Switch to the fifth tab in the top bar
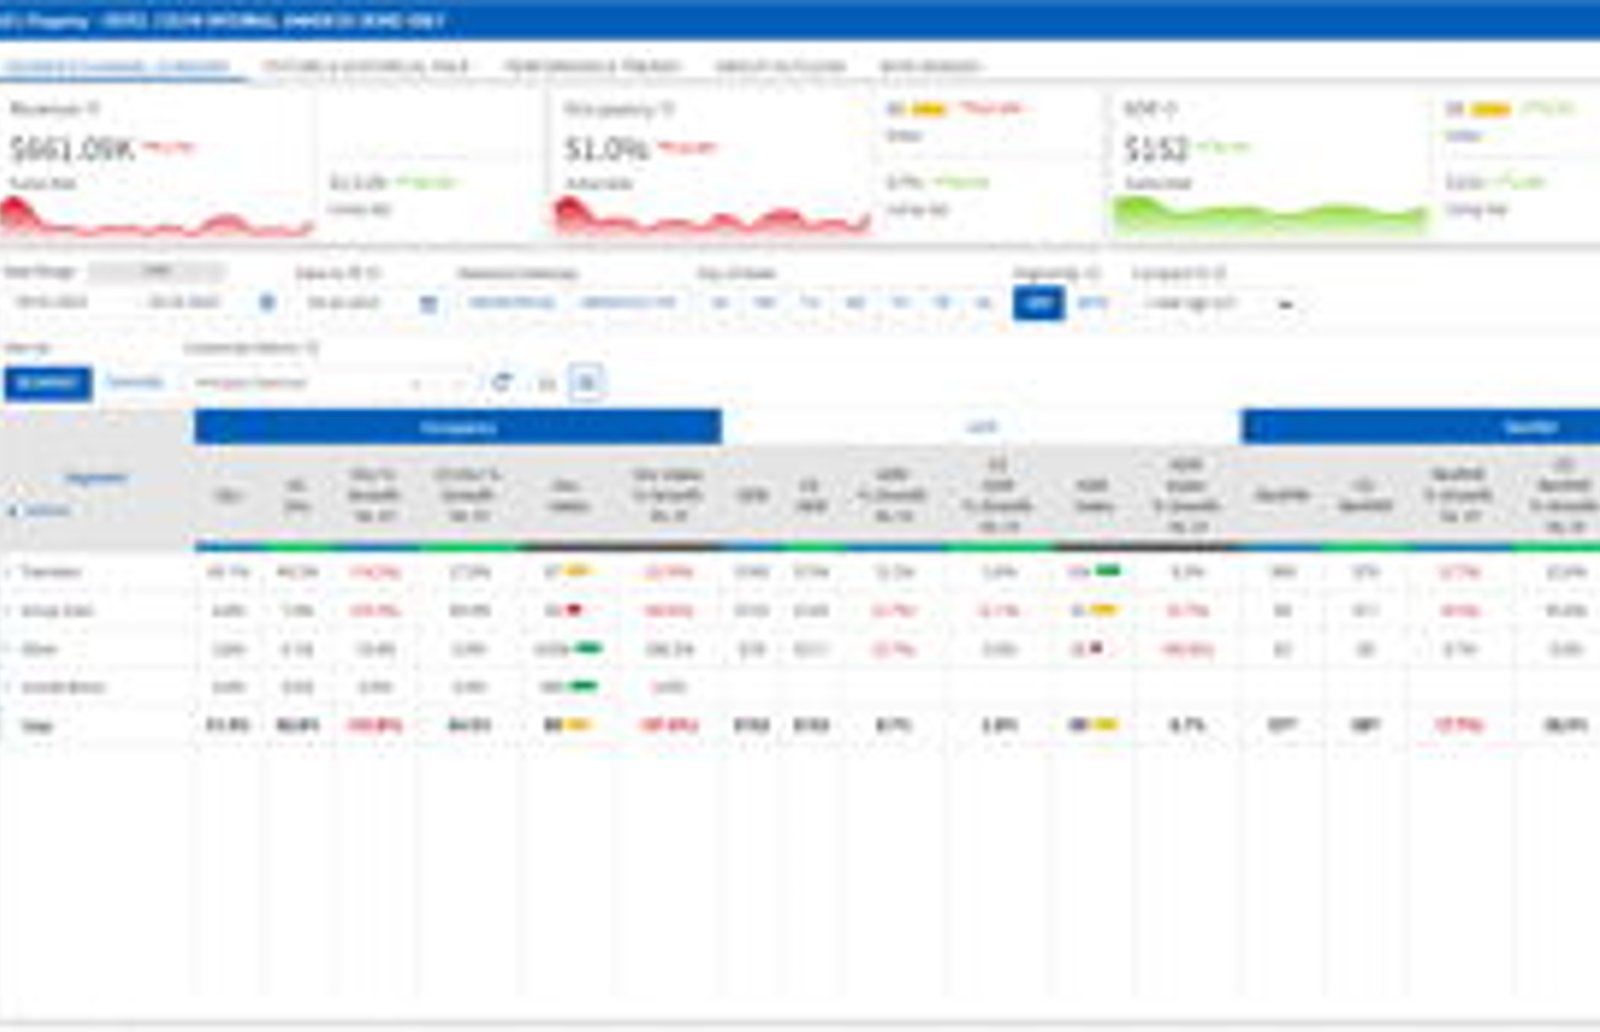Screen dimensions: 1600x1032 click(x=930, y=67)
